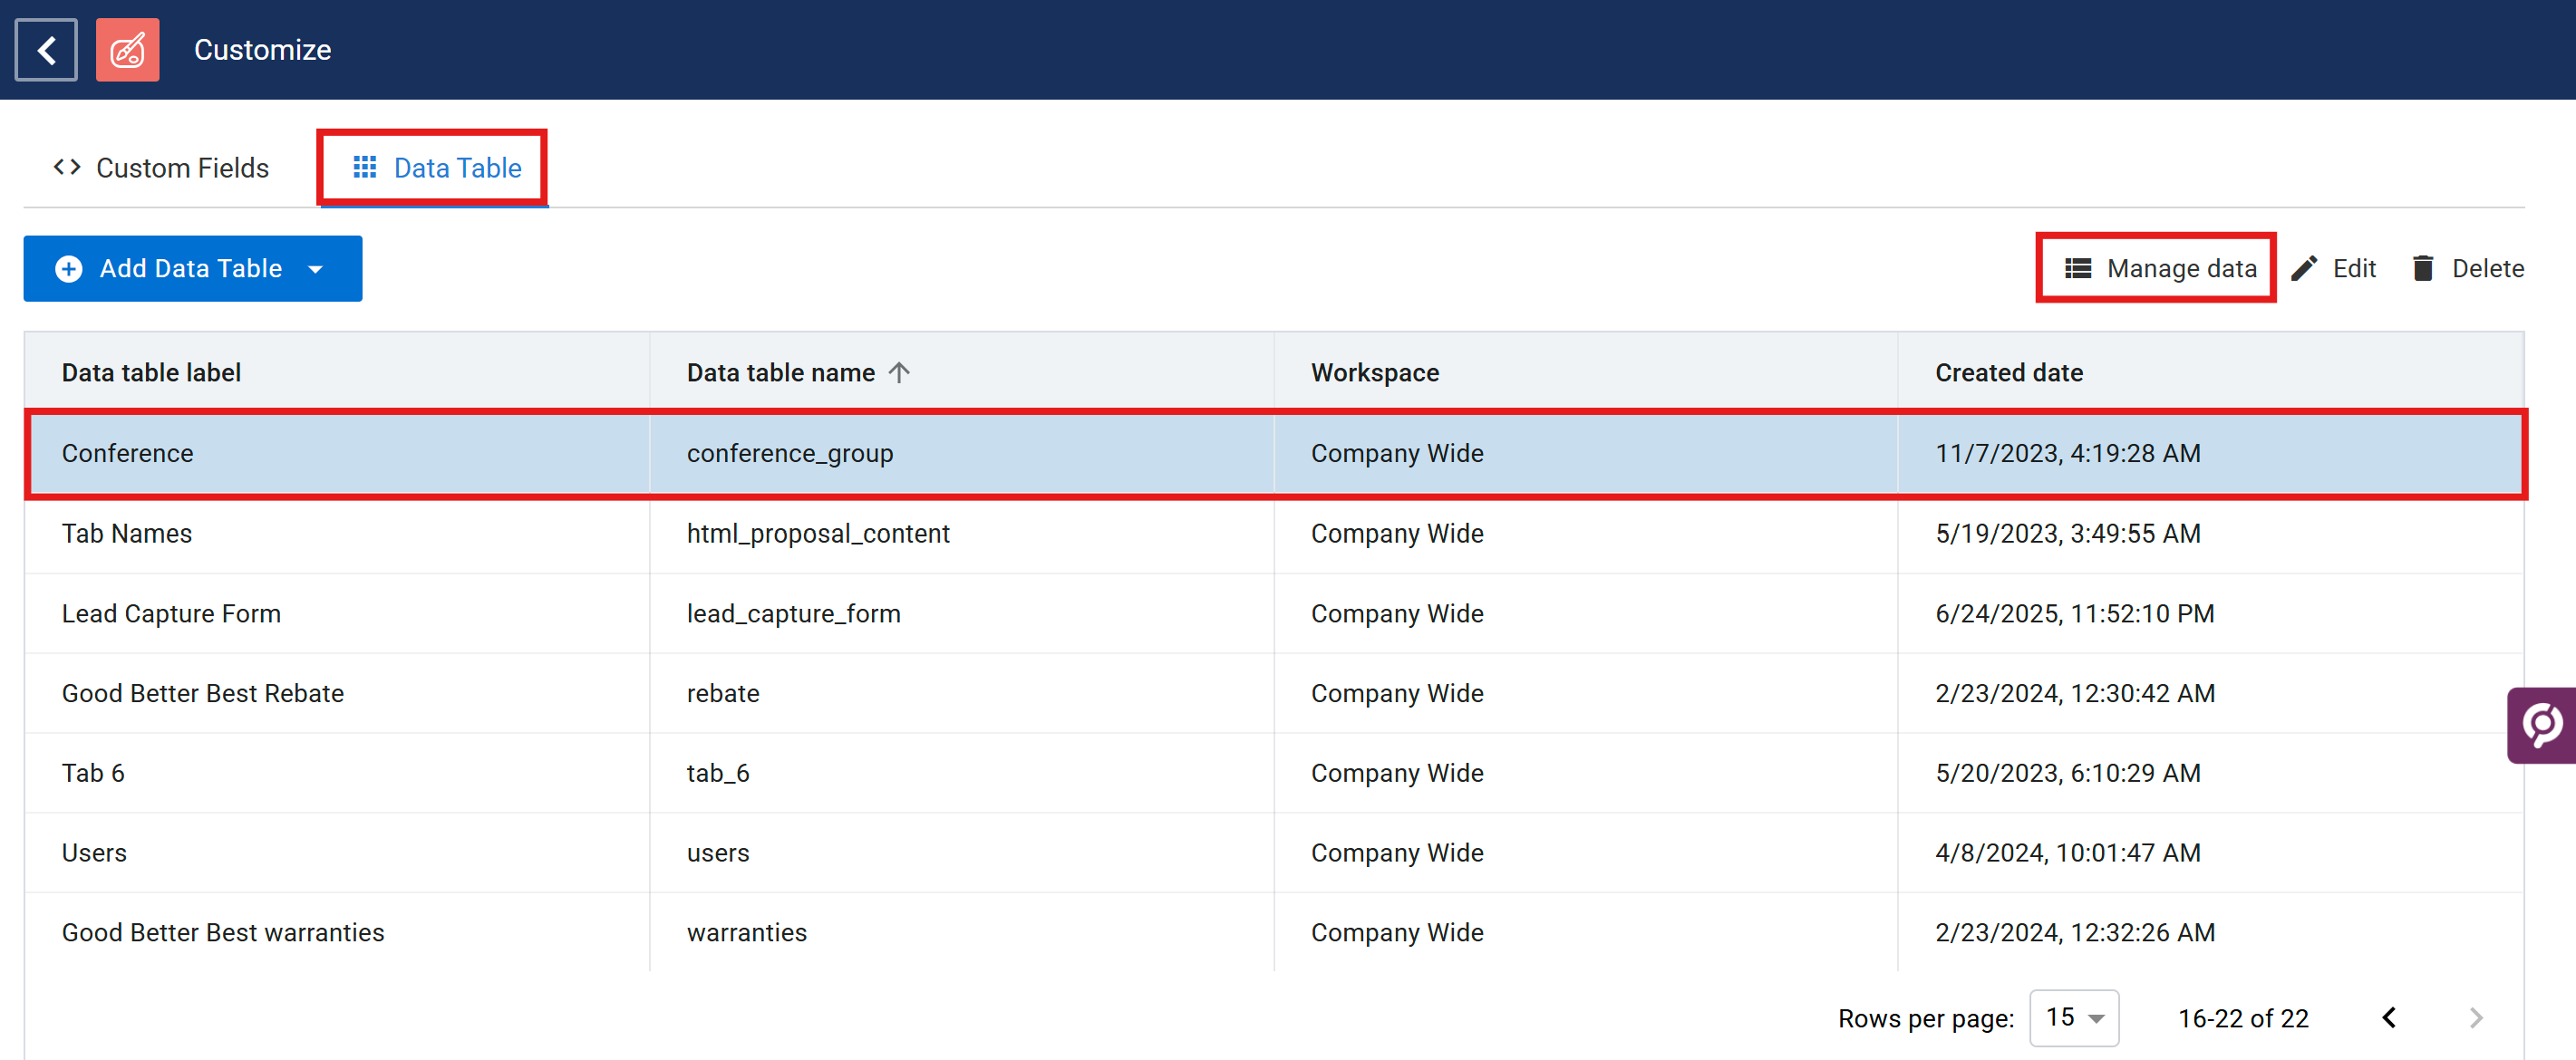Click the 5/20/2023, 6:10:29 AM date cell

coord(2068,773)
